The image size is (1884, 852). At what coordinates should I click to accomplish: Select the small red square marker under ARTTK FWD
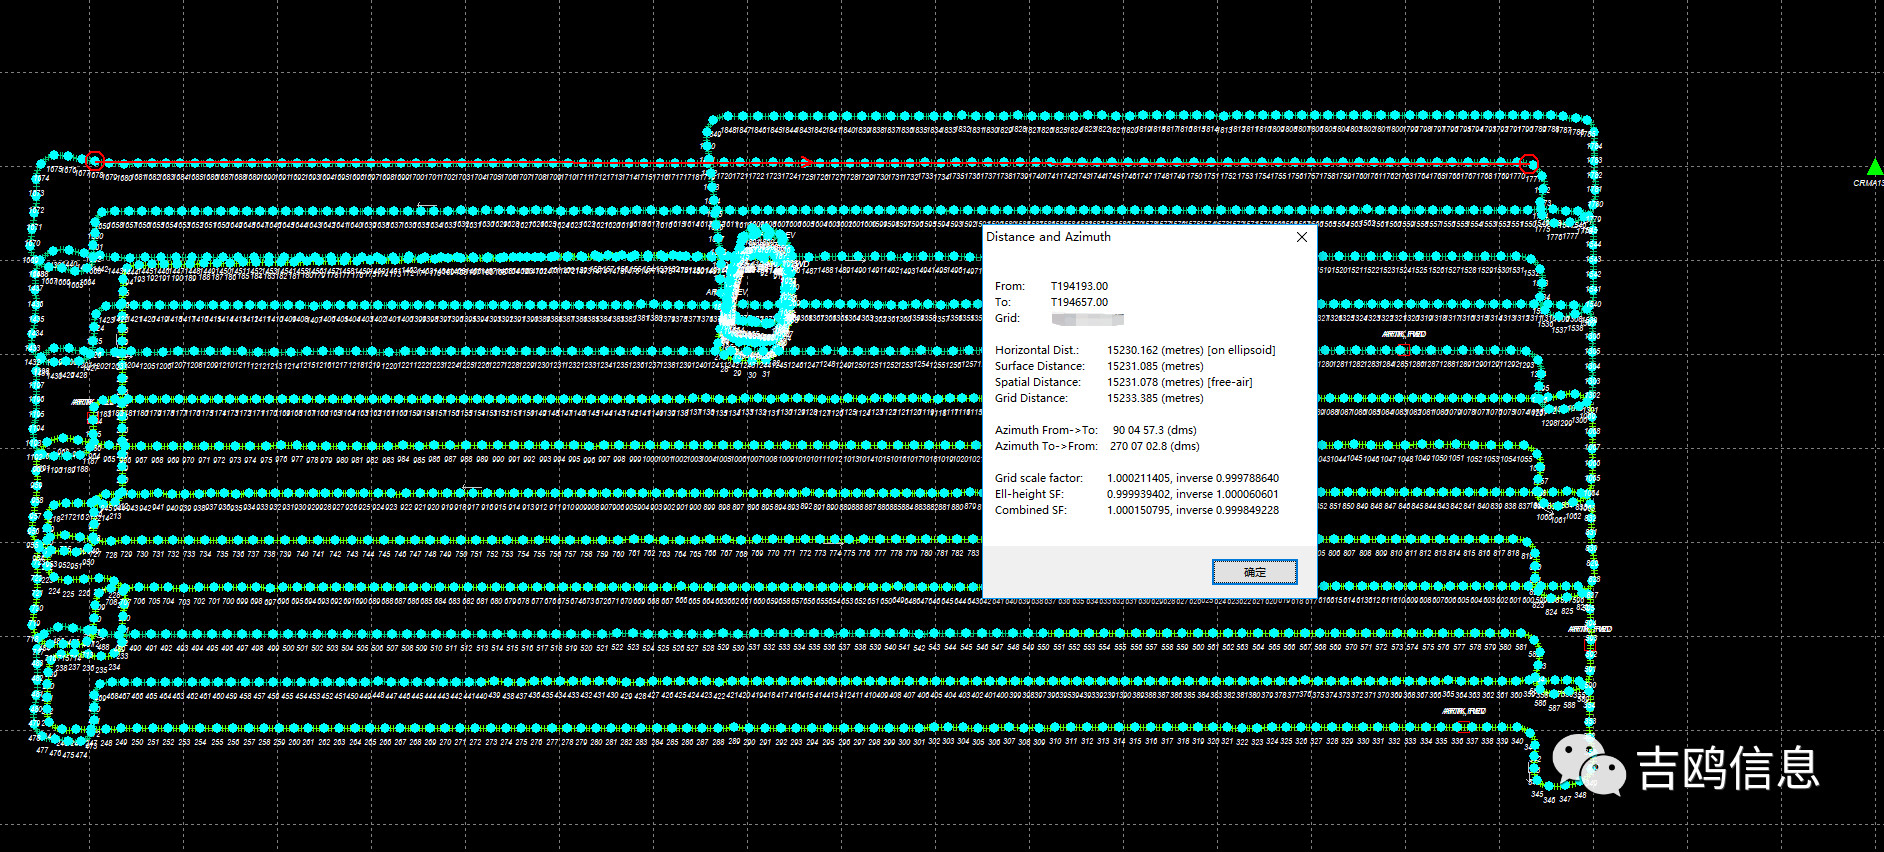pyautogui.click(x=1403, y=348)
